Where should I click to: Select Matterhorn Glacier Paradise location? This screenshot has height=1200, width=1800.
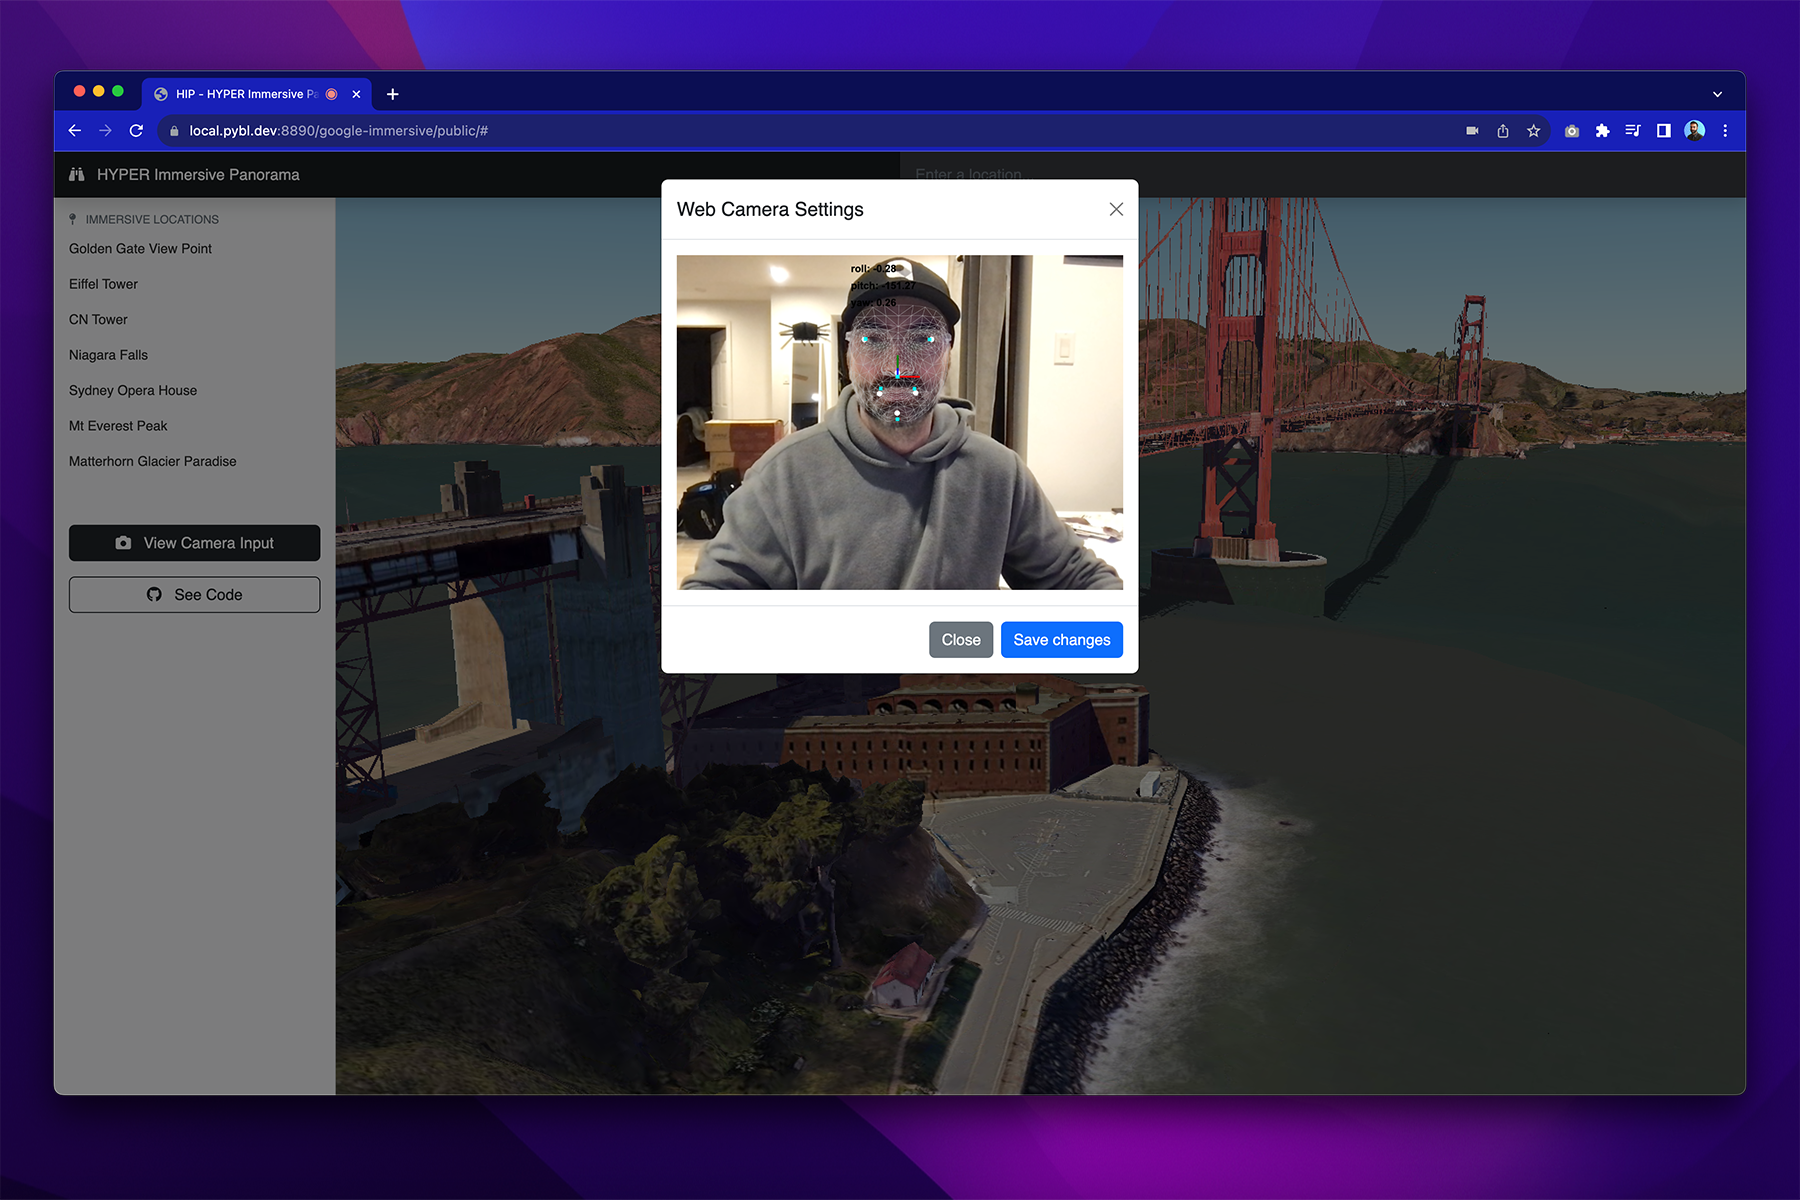pyautogui.click(x=153, y=461)
